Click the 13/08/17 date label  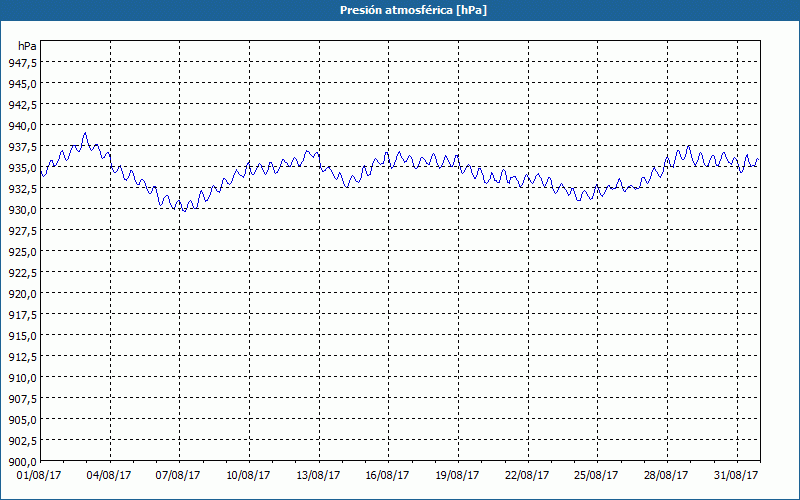pos(318,475)
